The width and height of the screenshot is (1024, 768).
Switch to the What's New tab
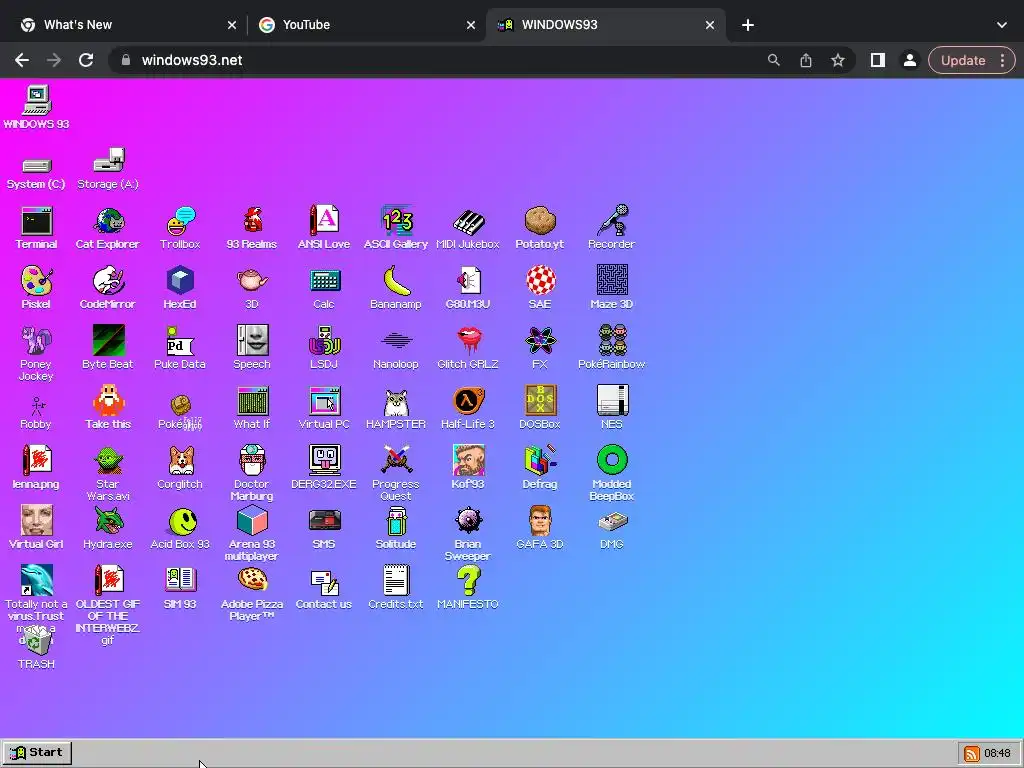[127, 25]
